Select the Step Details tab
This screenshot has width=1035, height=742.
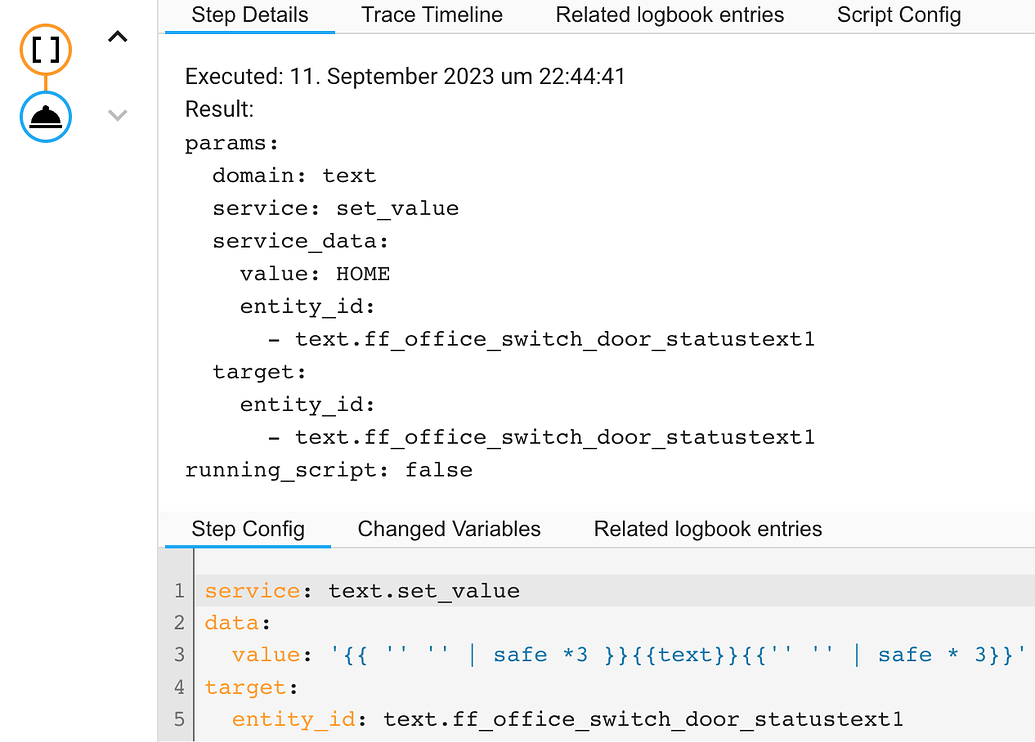tap(249, 15)
